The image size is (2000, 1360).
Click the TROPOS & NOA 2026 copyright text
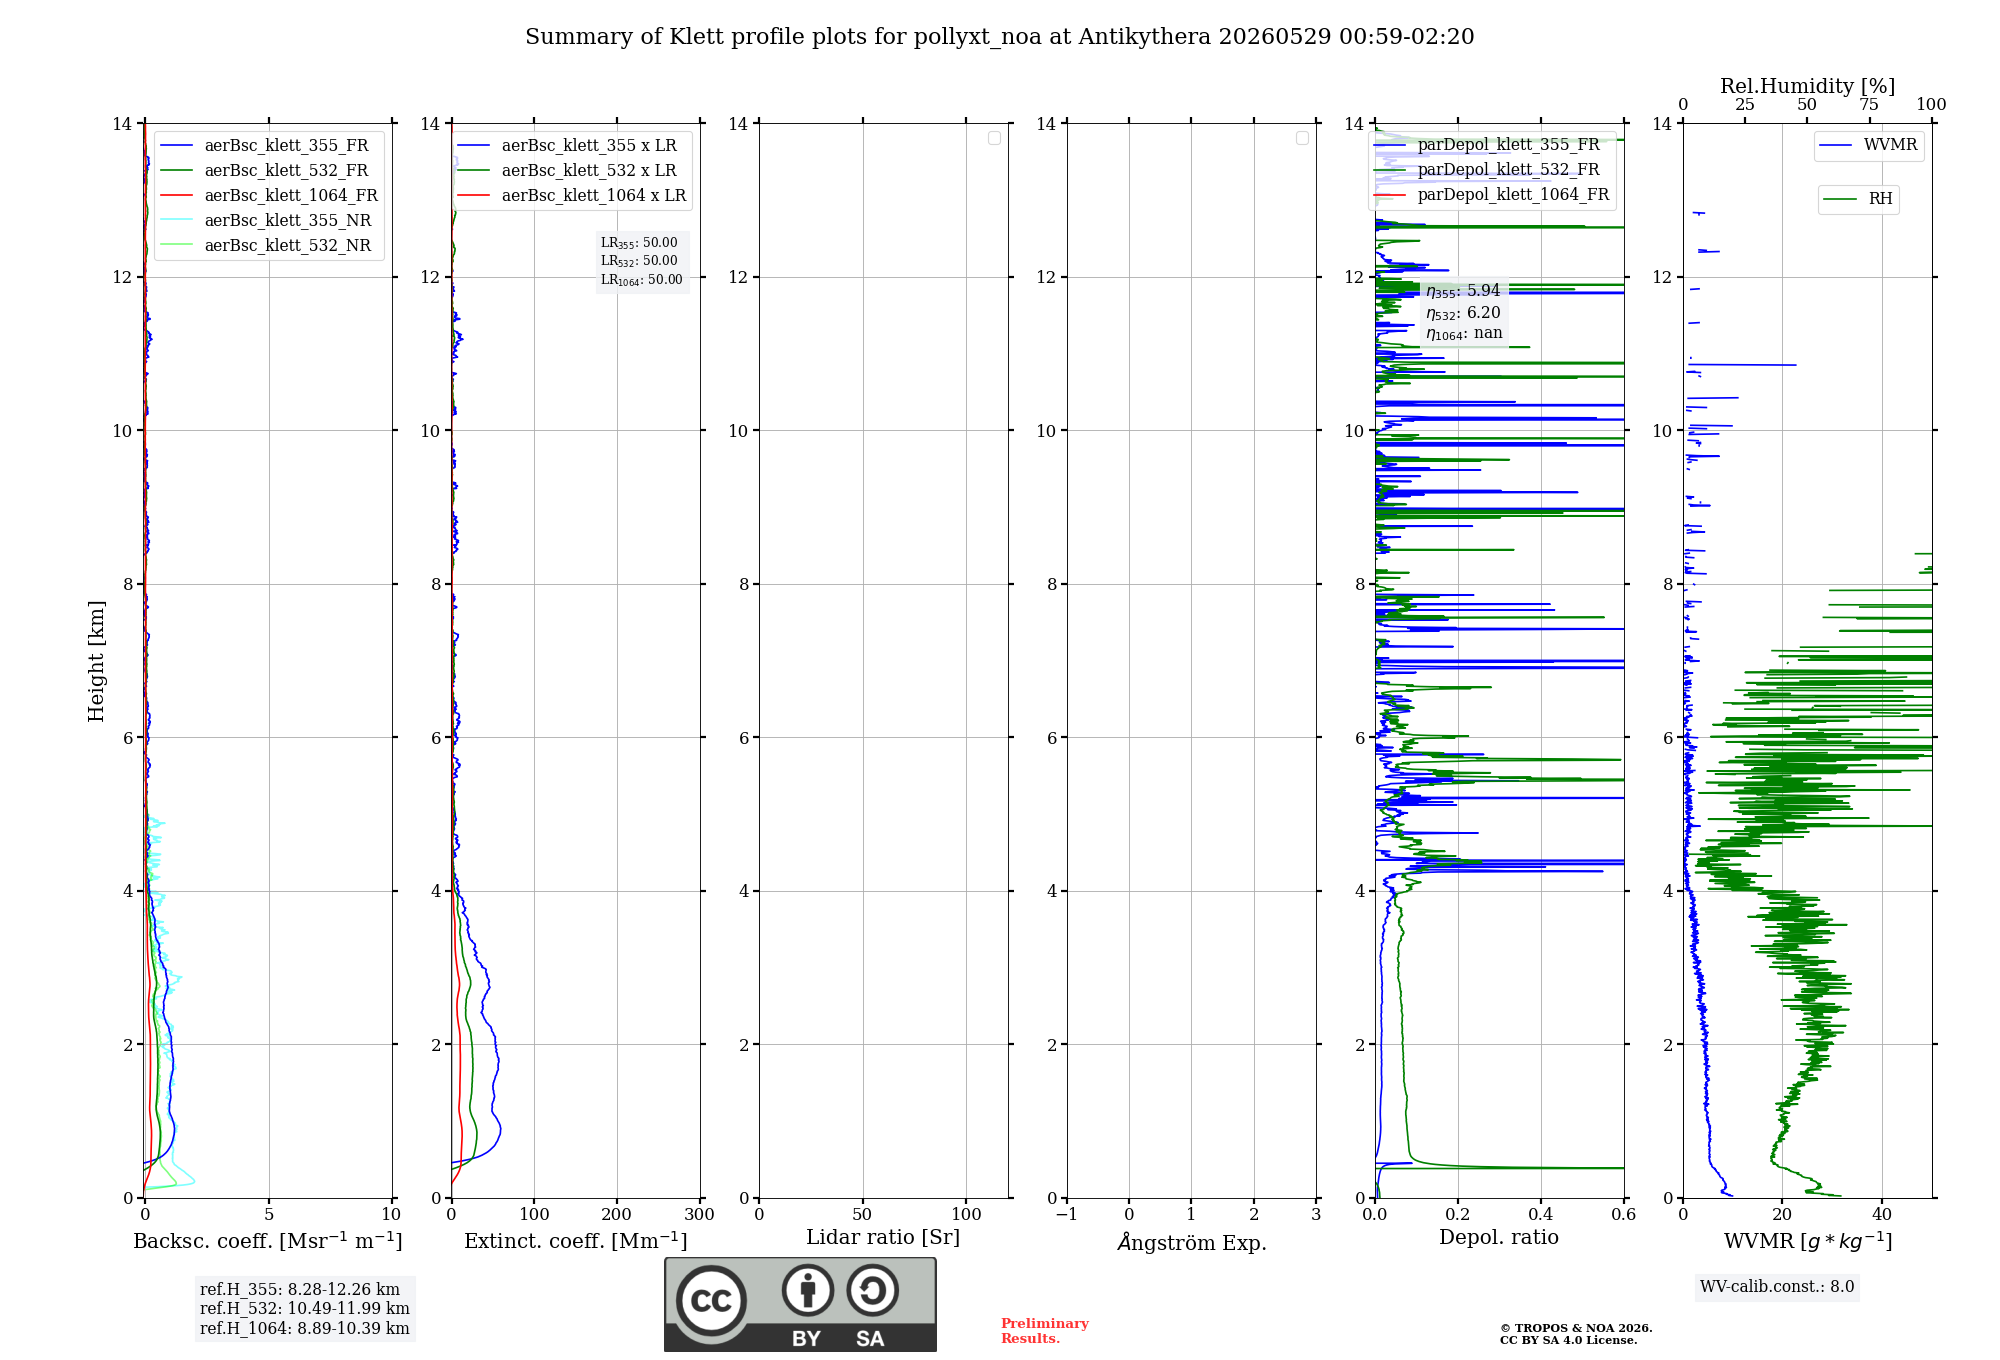[1576, 1328]
